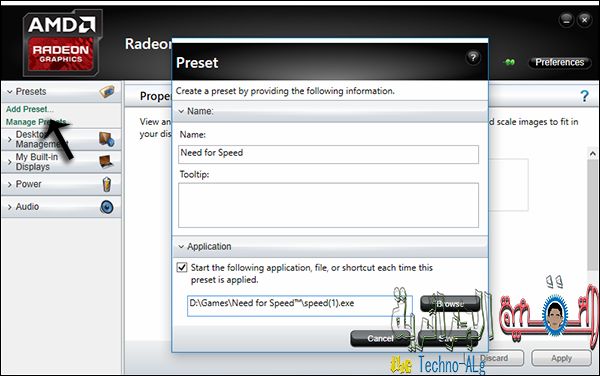Collapse the Name section in Preset dialog
The height and width of the screenshot is (376, 600).
tap(181, 111)
